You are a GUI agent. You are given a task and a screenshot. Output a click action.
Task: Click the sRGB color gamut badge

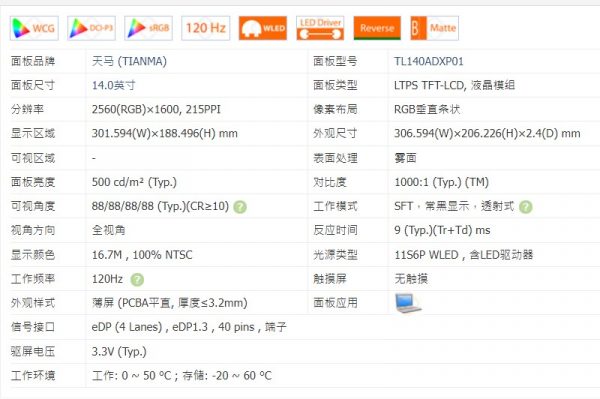tap(148, 28)
